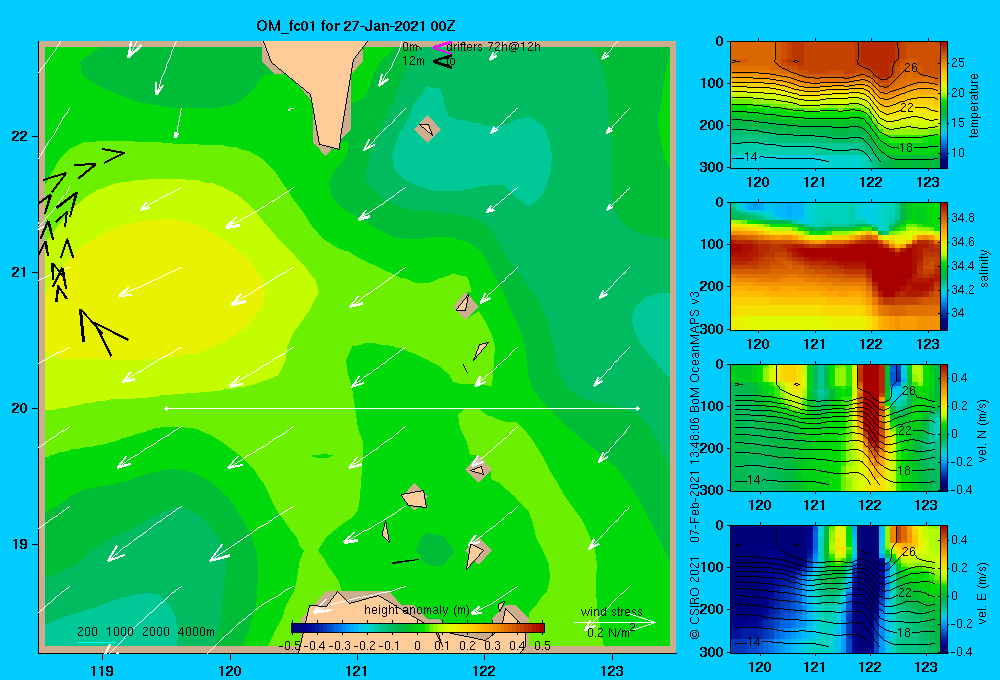The height and width of the screenshot is (680, 1000).
Task: Click longitude label 119 on main map
Action: (x=103, y=670)
